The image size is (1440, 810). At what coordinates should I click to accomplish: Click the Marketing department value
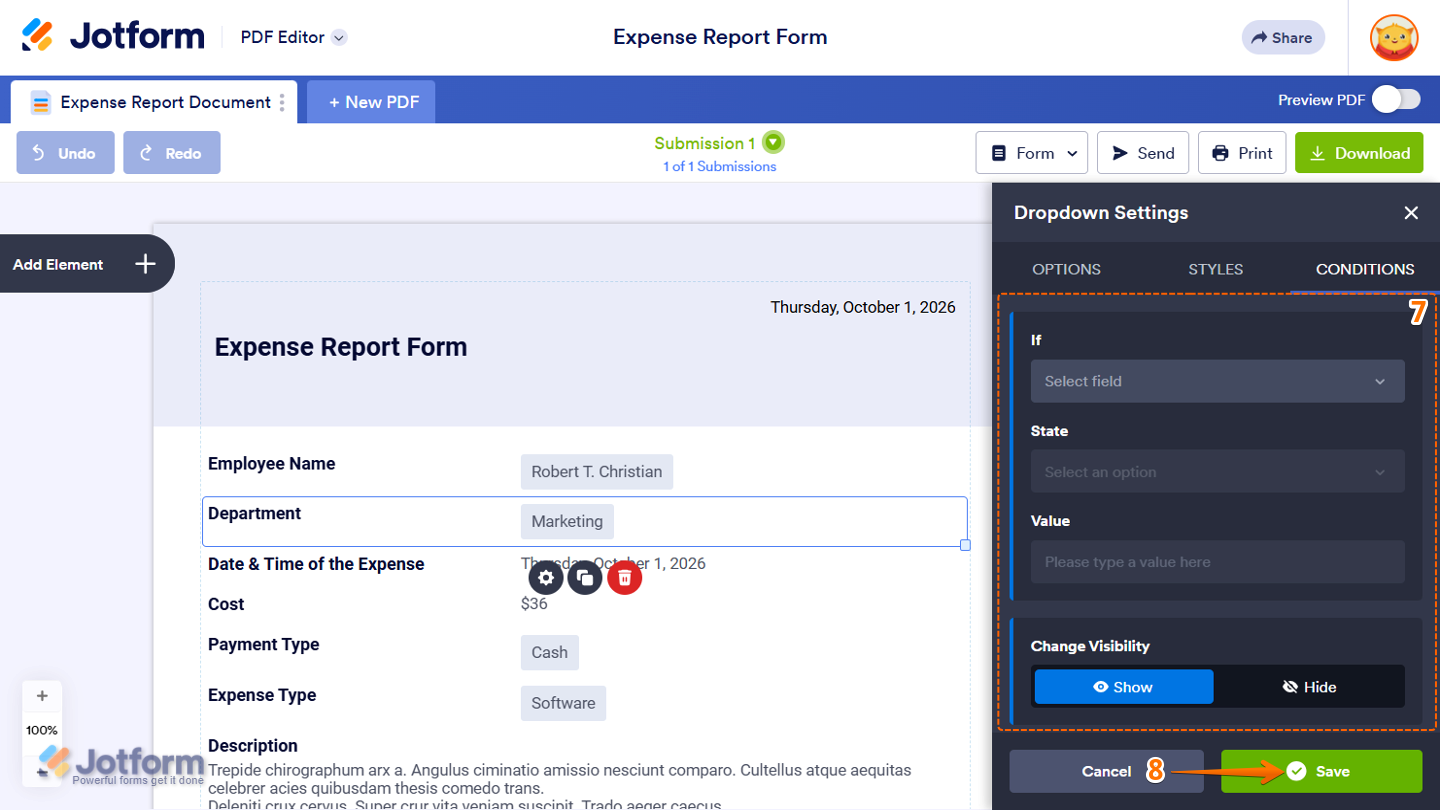click(x=567, y=521)
